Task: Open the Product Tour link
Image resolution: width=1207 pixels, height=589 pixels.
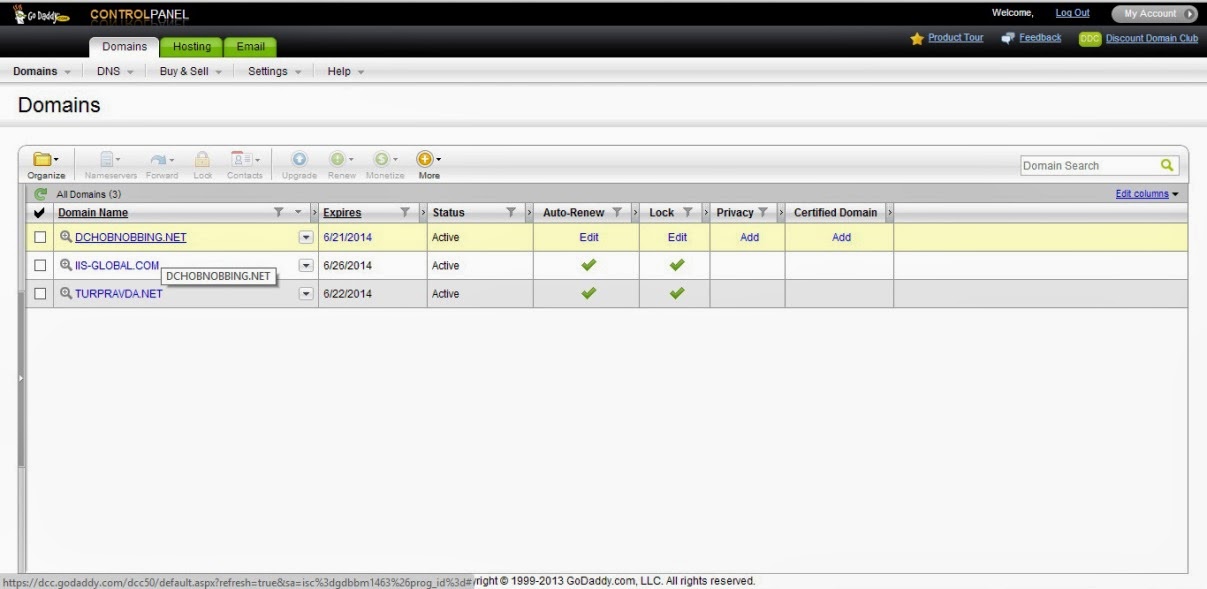Action: pyautogui.click(x=955, y=38)
